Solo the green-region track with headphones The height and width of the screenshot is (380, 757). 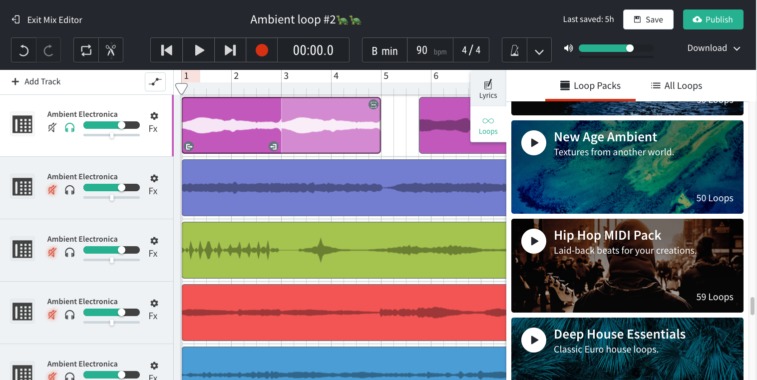click(x=70, y=252)
